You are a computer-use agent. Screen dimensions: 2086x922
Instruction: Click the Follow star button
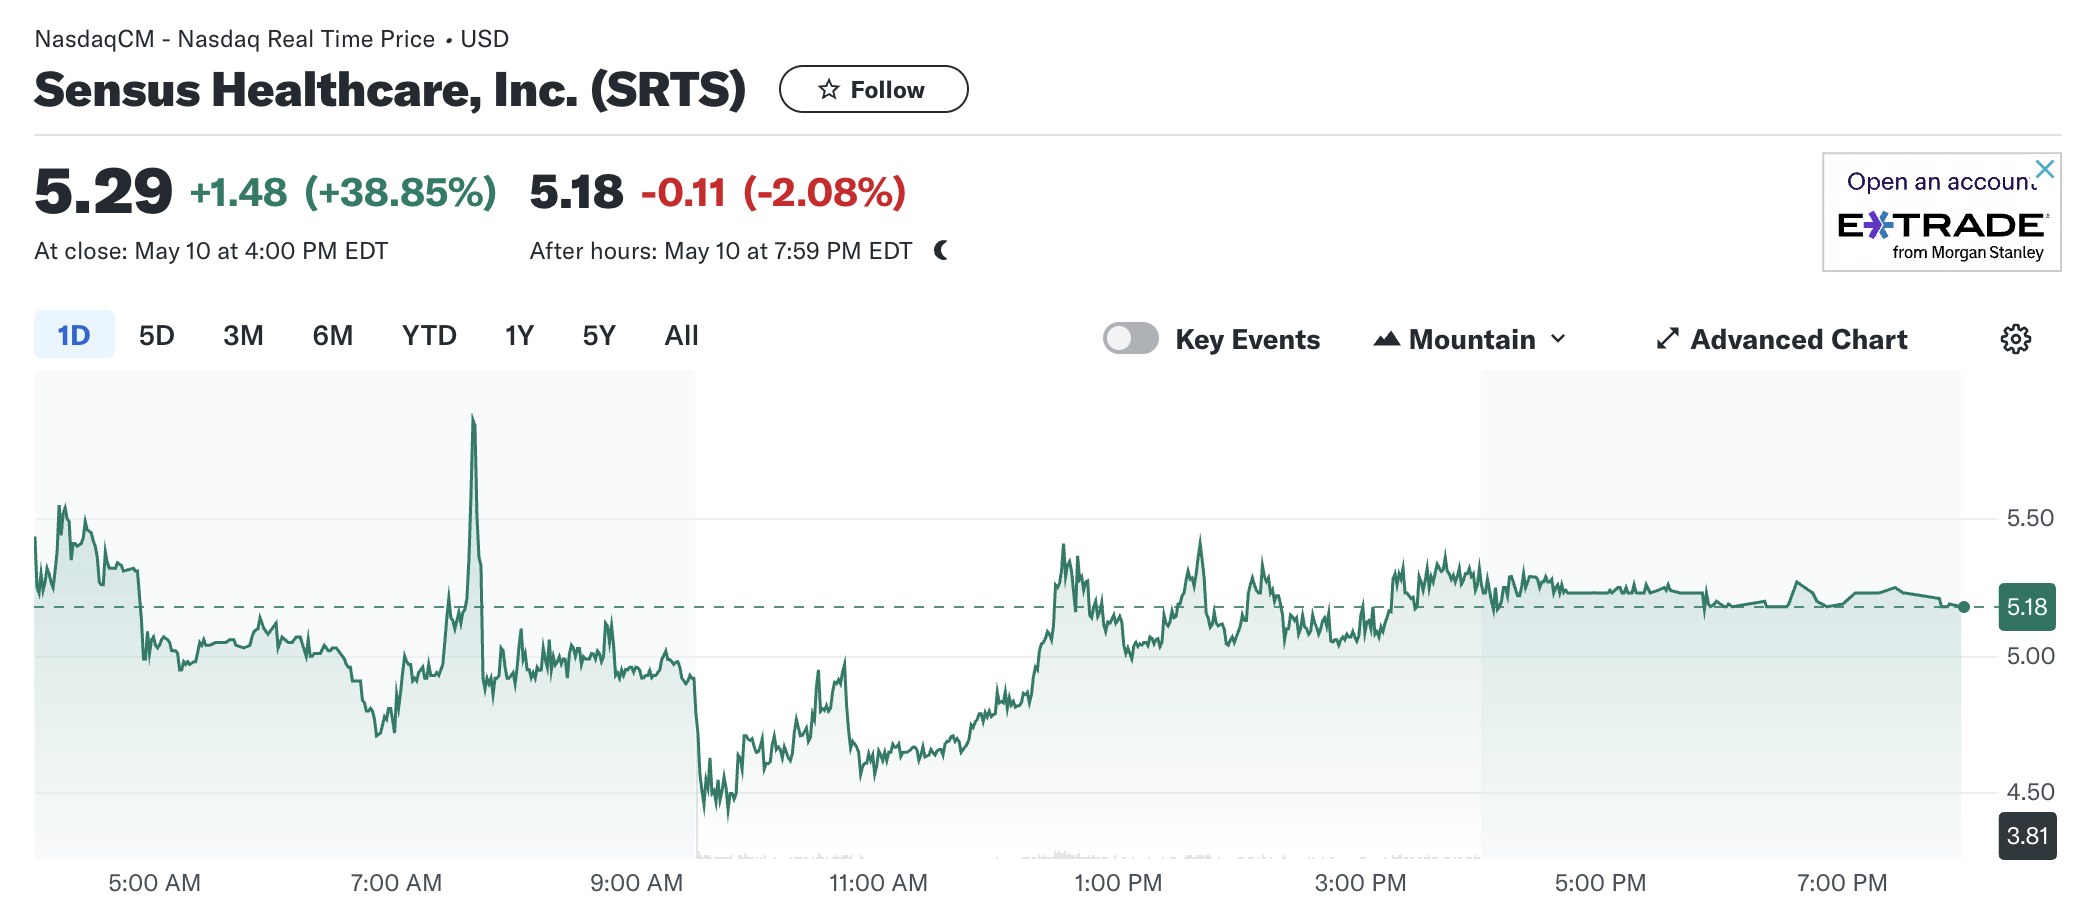tap(873, 90)
